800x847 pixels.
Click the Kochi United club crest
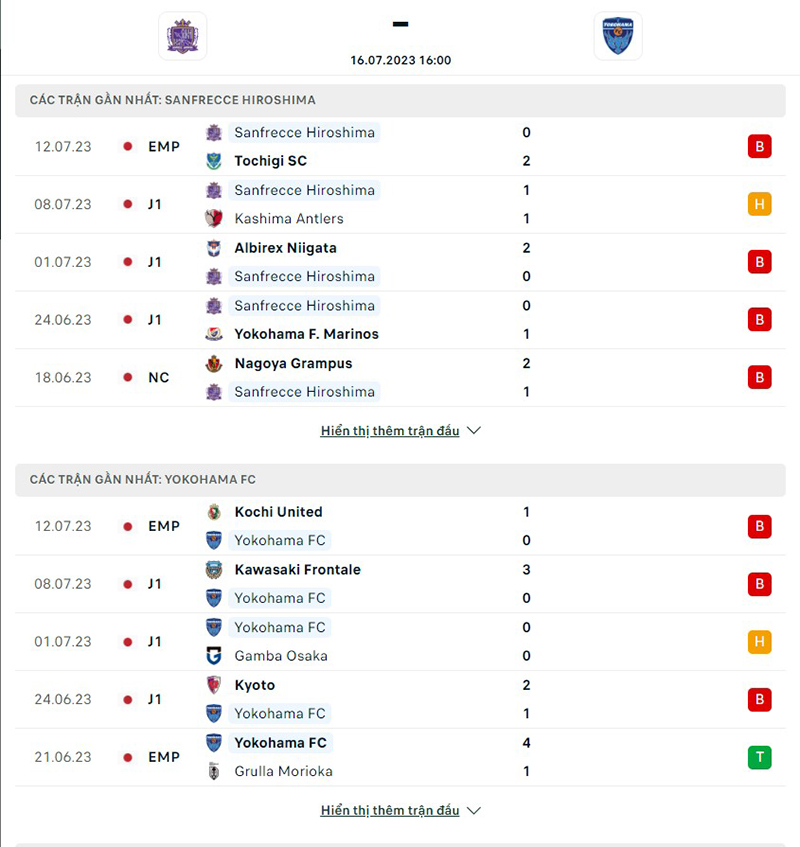pos(213,511)
